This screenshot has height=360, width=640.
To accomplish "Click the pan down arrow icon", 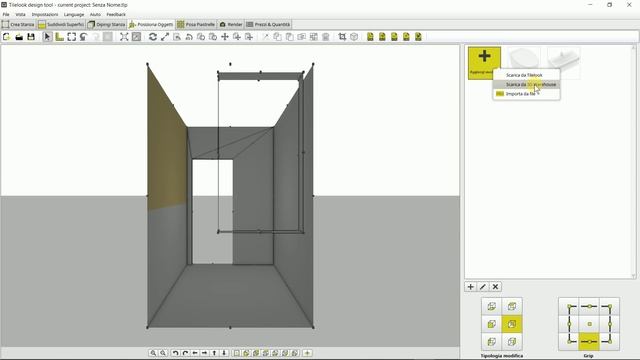I will click(224, 353).
